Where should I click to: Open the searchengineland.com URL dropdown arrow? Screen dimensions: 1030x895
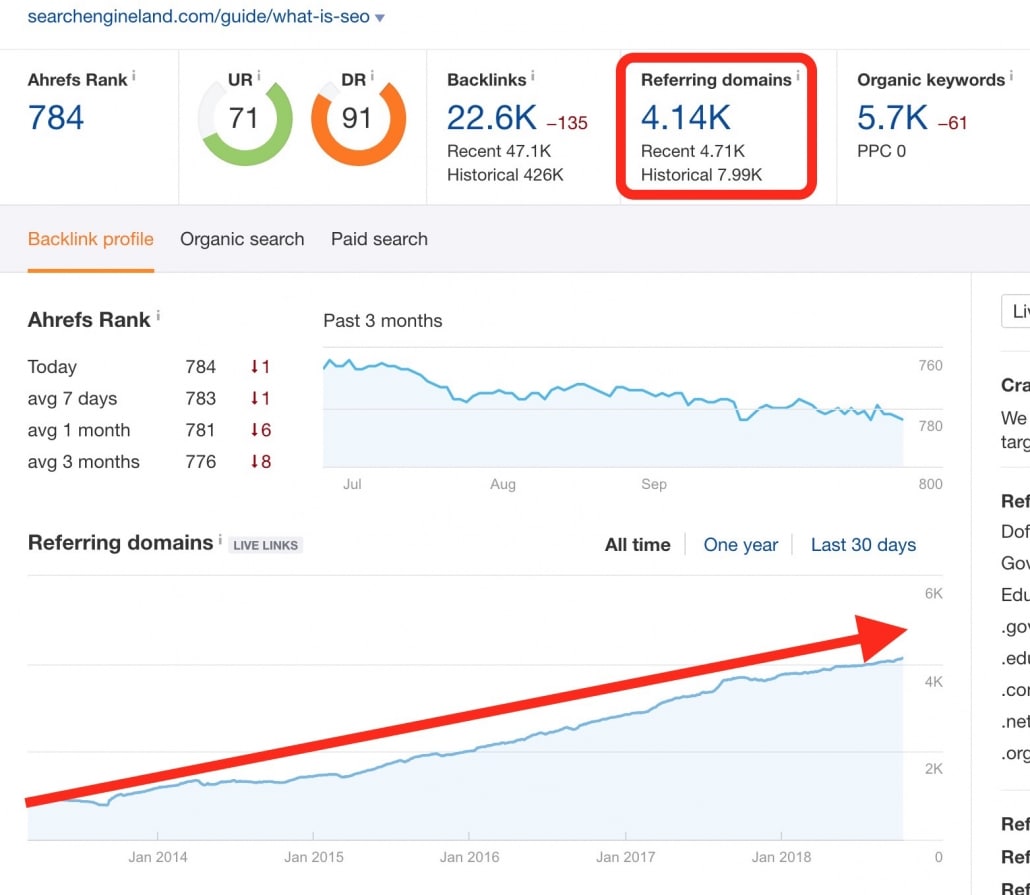[x=380, y=18]
